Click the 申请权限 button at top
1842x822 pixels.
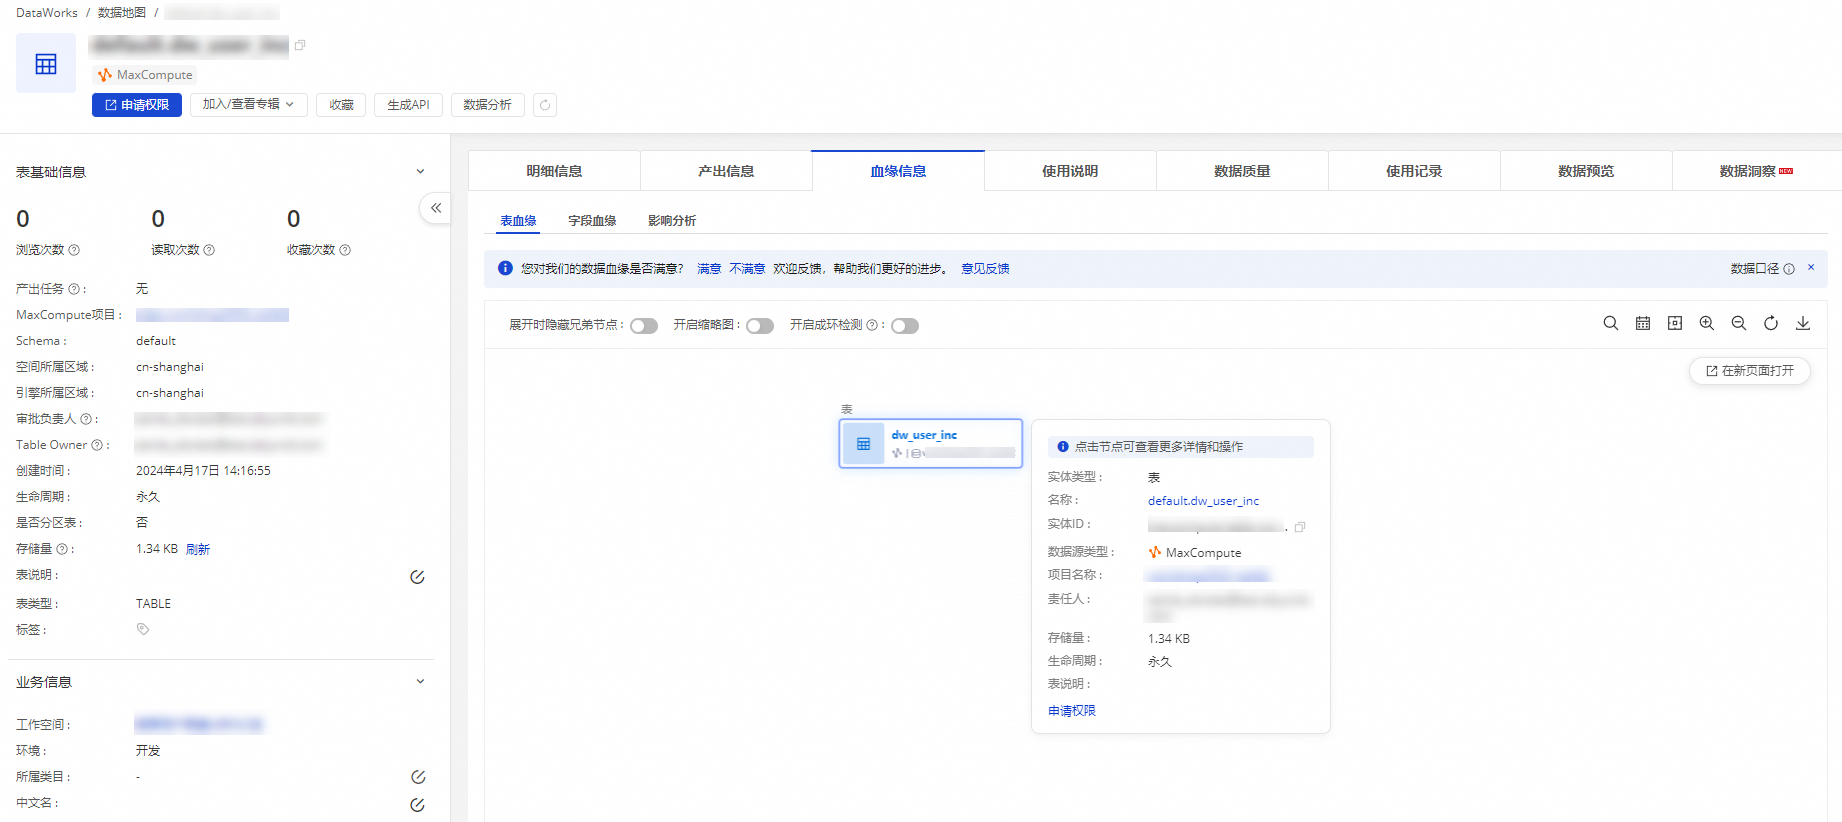[137, 105]
